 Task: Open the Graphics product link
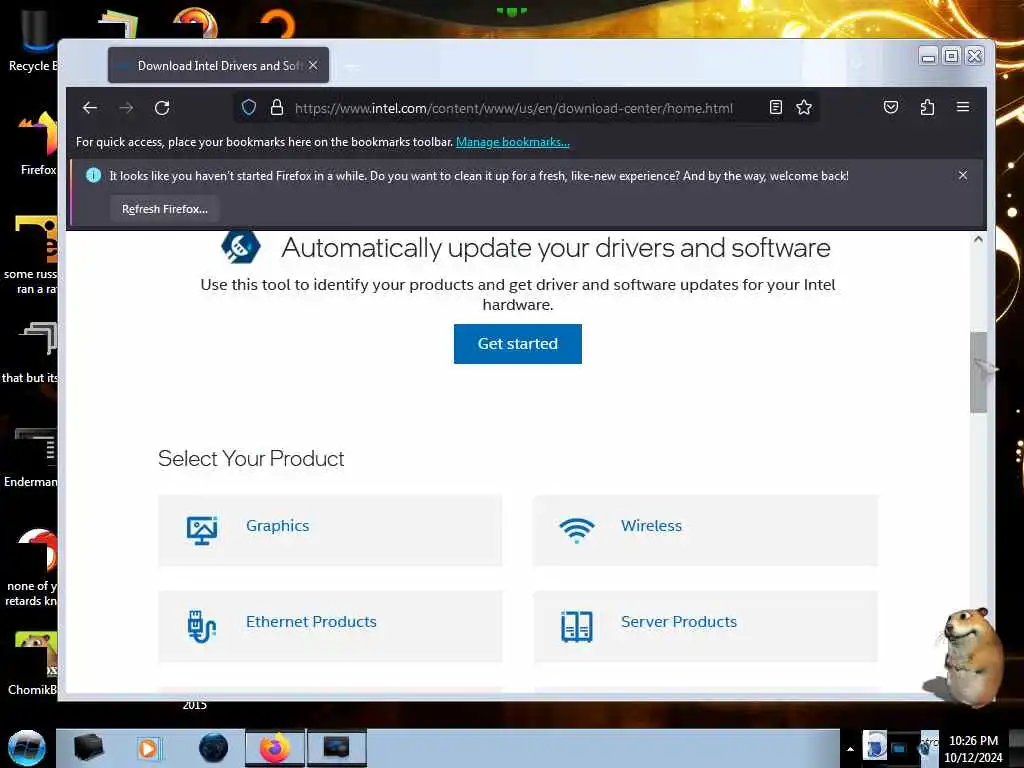click(x=278, y=526)
